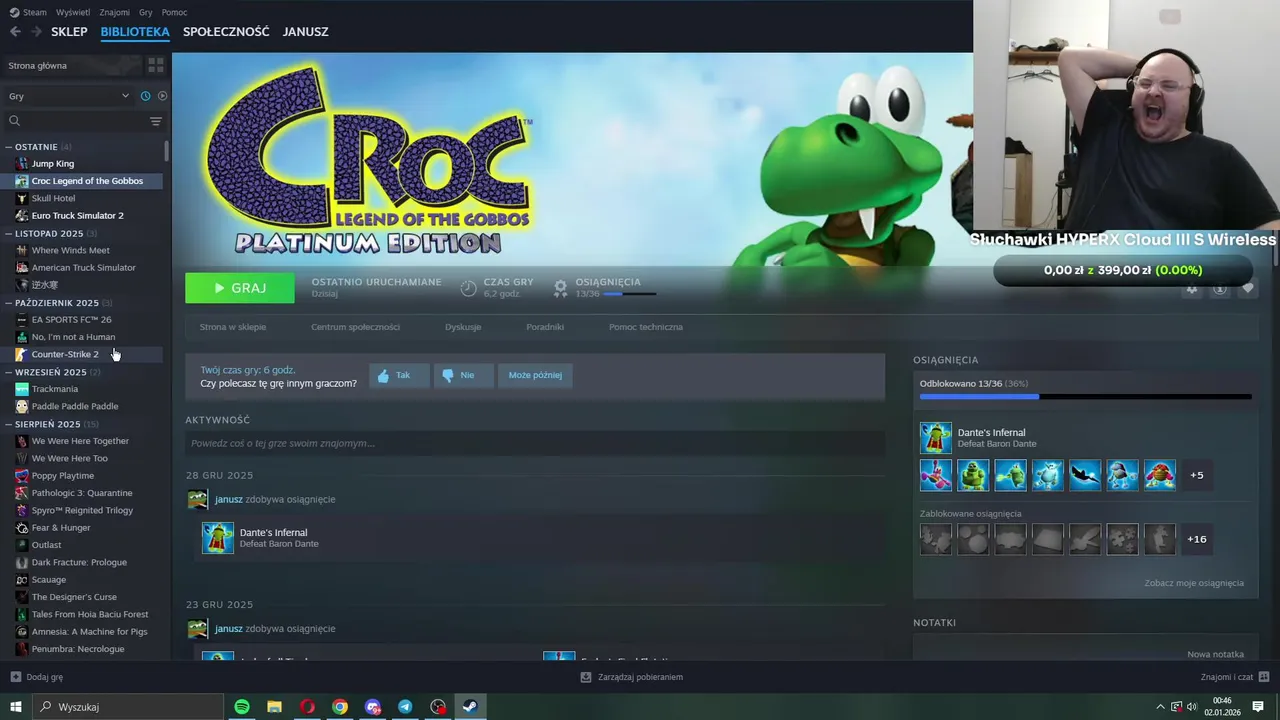Open File Explorer from the taskbar
The width and height of the screenshot is (1280, 720).
pos(274,707)
